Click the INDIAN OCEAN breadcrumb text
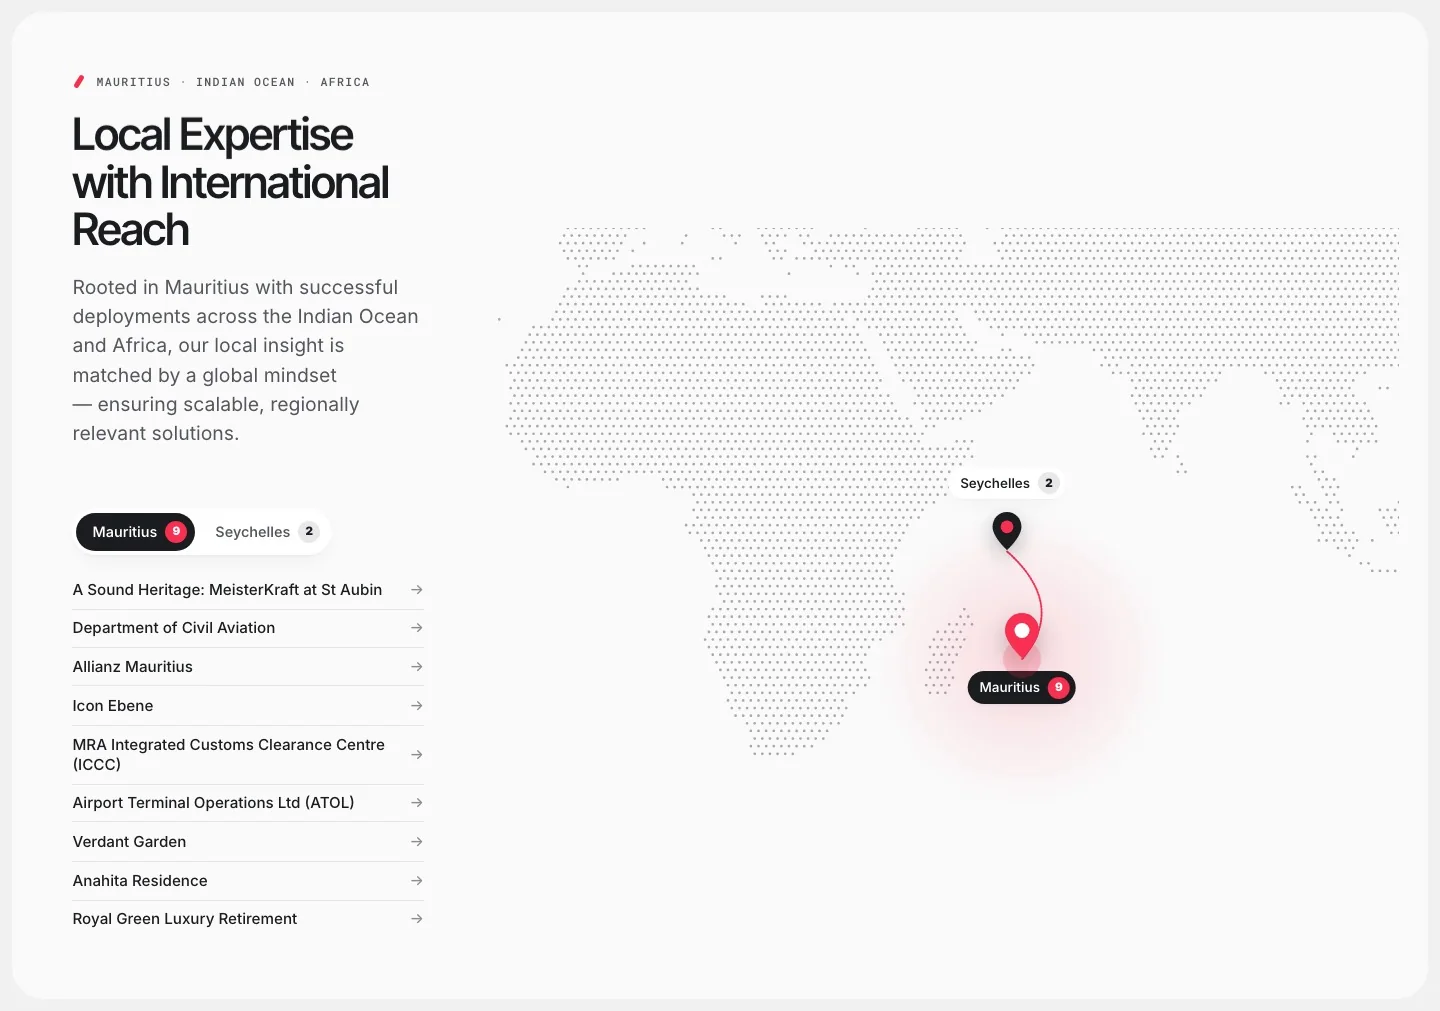 246,82
